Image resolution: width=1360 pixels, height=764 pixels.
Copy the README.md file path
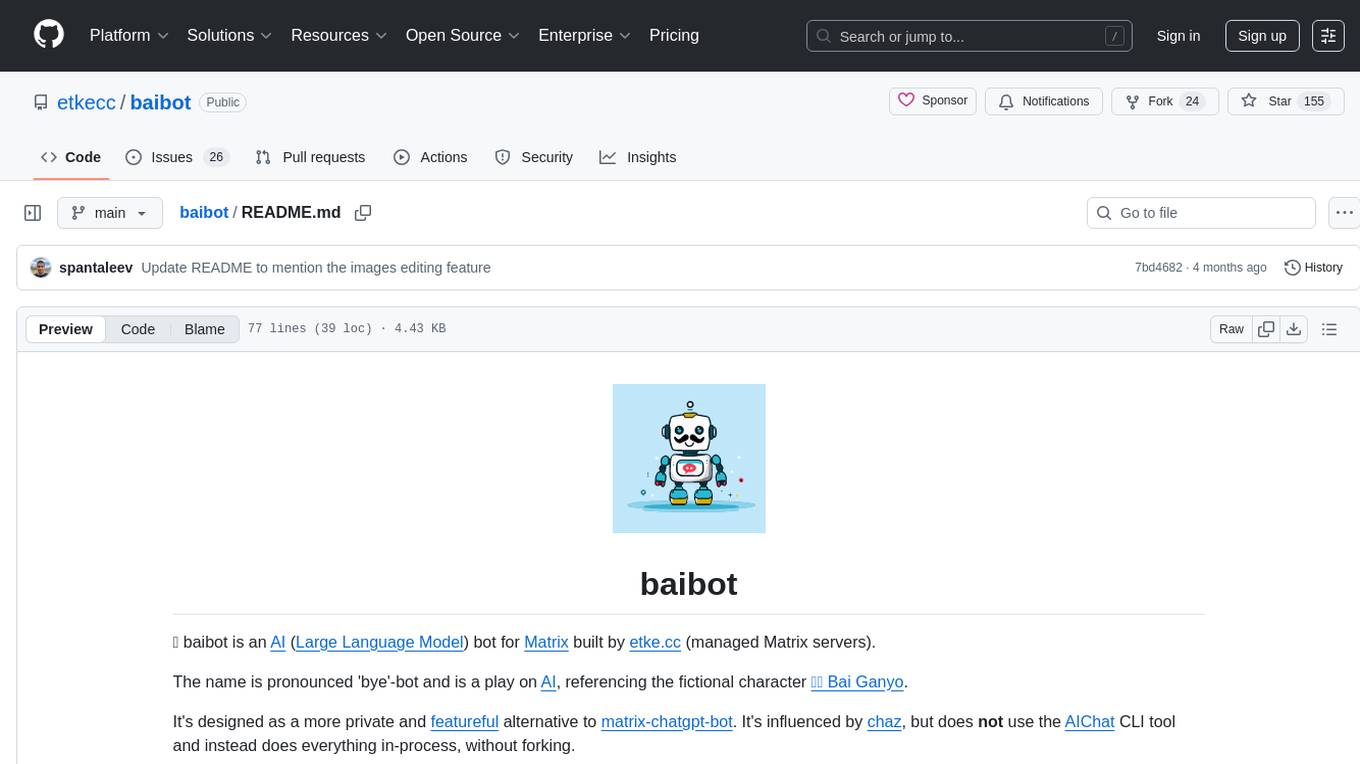click(363, 212)
